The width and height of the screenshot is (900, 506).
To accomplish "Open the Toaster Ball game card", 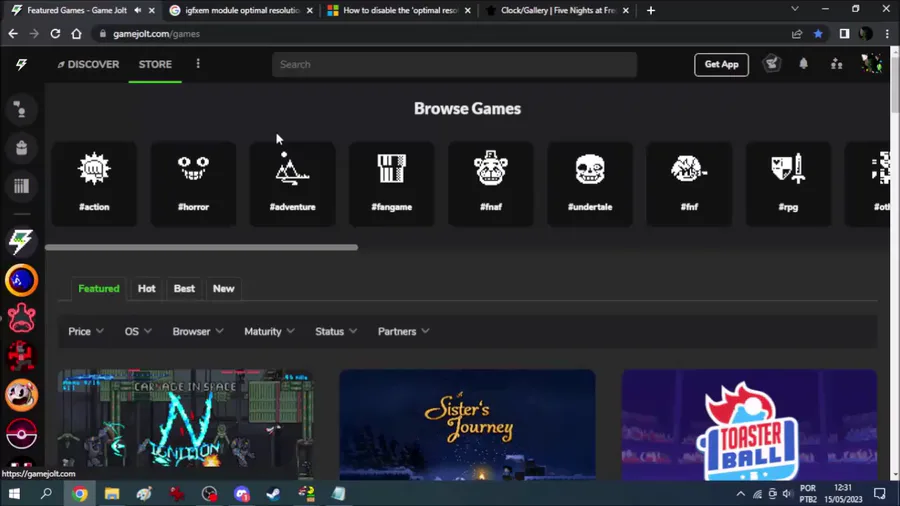I will point(749,425).
